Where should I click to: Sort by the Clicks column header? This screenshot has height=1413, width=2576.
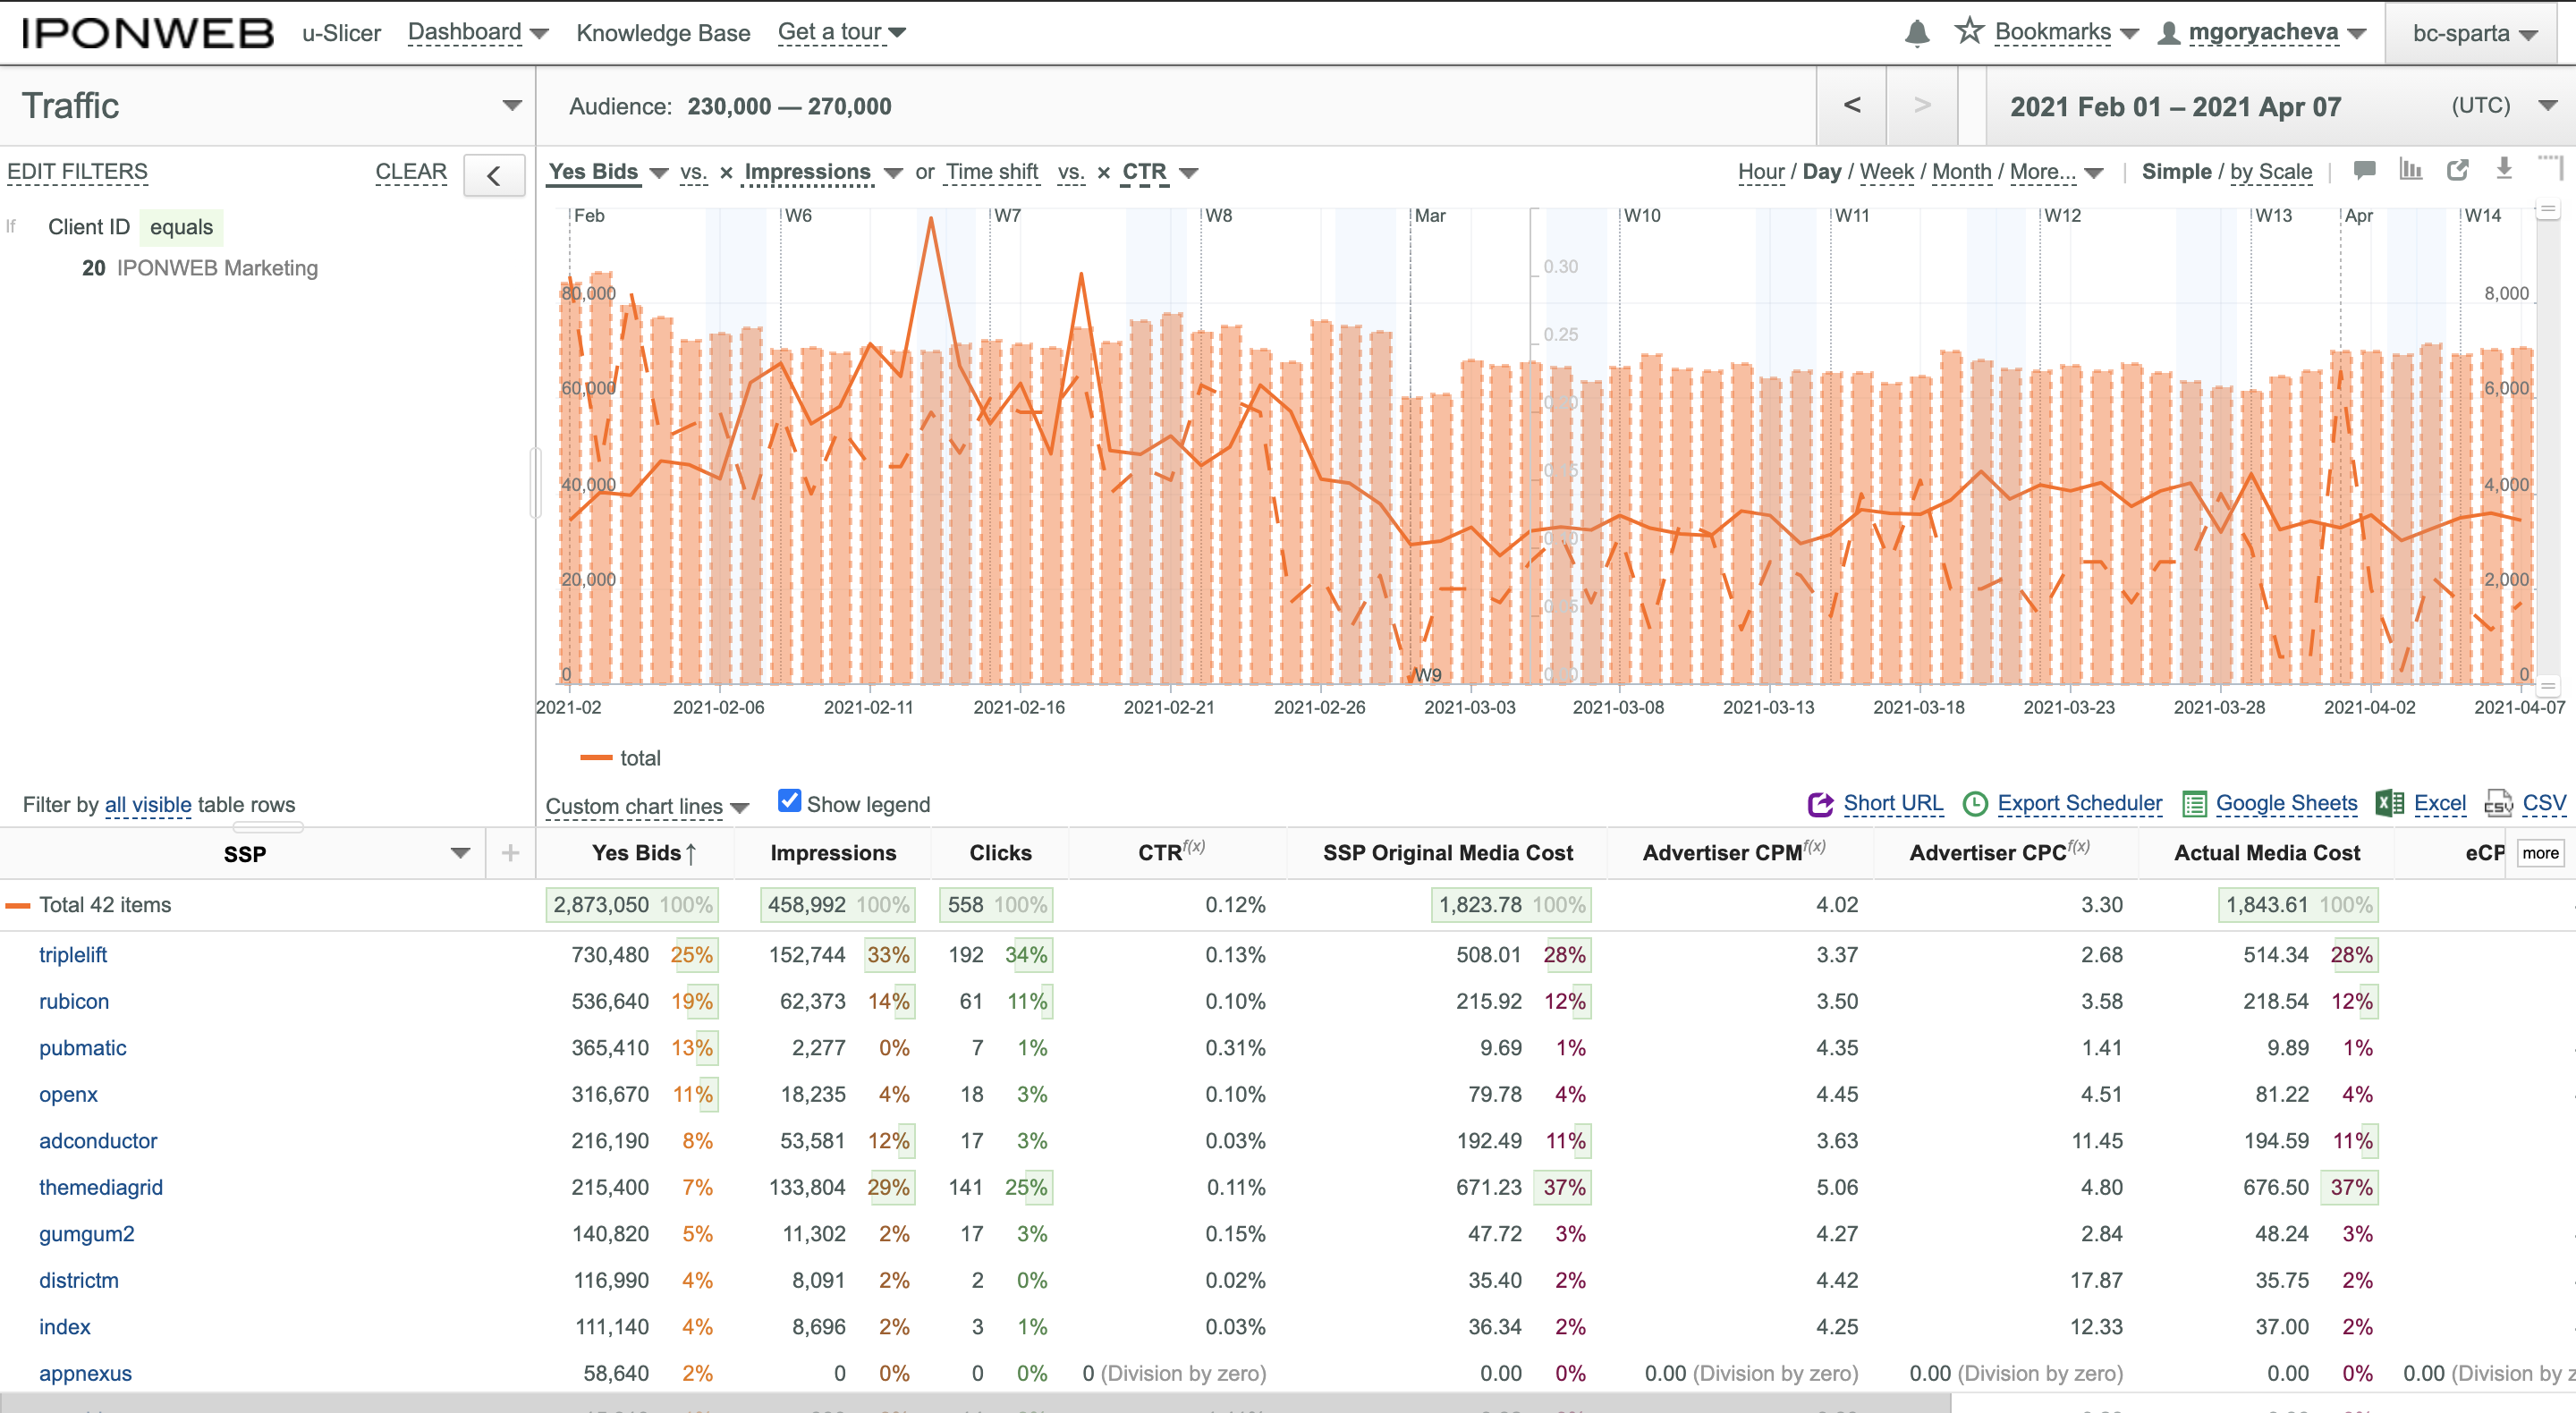click(1000, 853)
